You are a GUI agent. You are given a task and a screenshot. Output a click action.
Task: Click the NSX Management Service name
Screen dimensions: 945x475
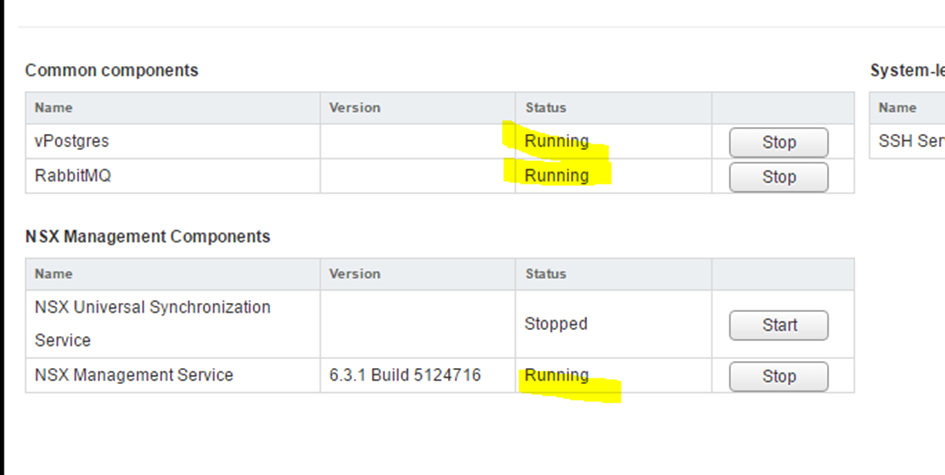134,375
